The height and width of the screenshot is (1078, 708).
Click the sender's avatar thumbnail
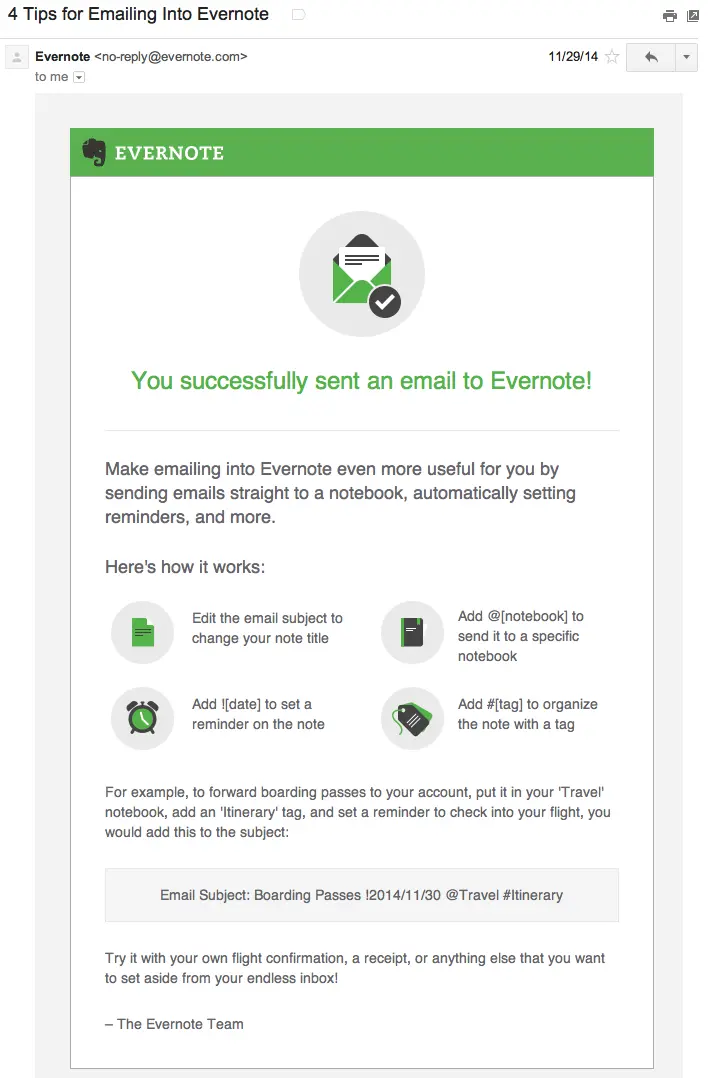[x=16, y=57]
